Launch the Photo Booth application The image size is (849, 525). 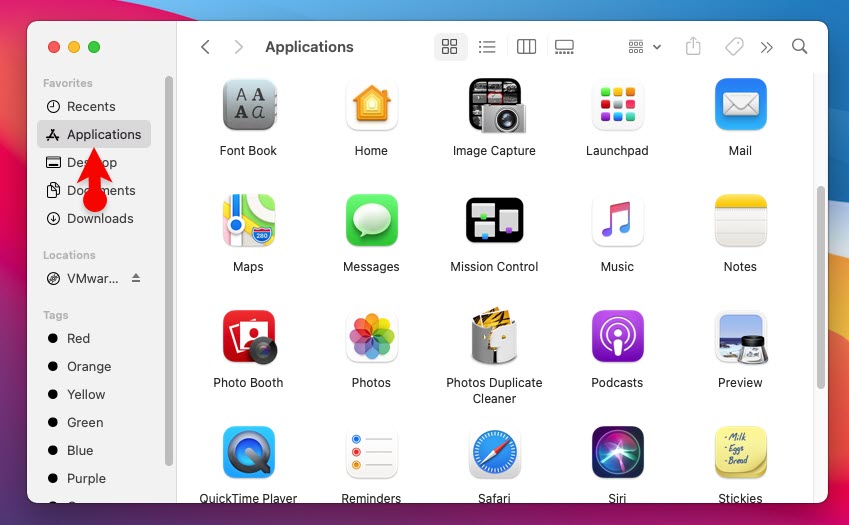(x=248, y=337)
